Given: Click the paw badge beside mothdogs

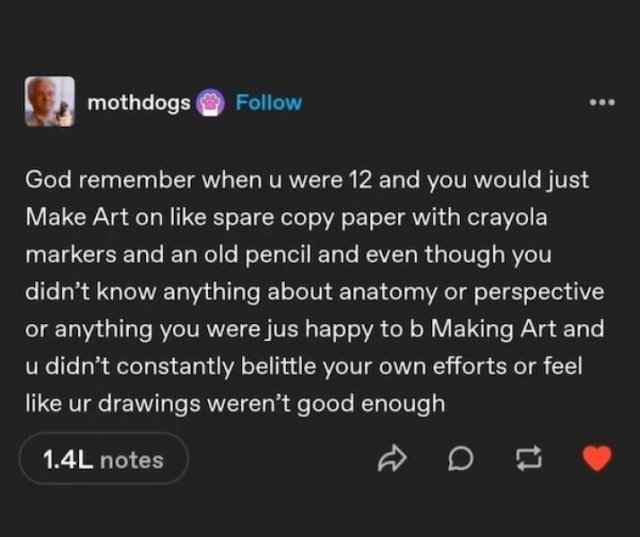Looking at the screenshot, I should pos(210,103).
